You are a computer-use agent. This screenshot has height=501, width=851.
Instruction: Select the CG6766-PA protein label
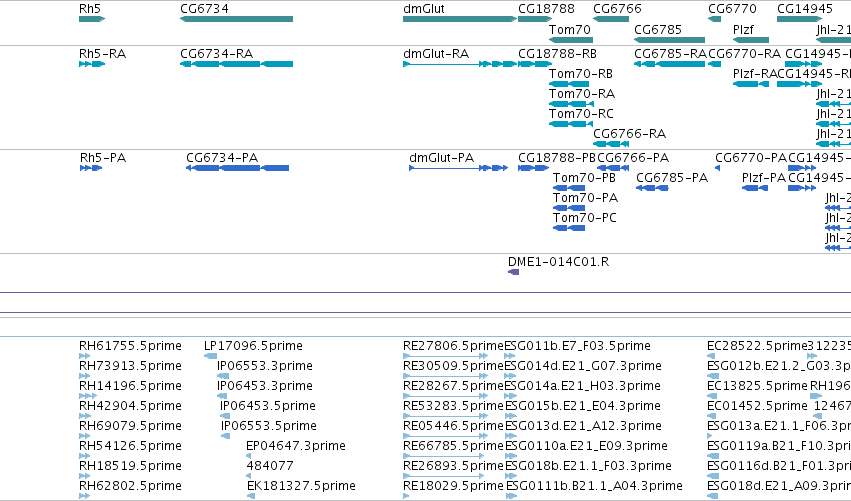coord(633,158)
